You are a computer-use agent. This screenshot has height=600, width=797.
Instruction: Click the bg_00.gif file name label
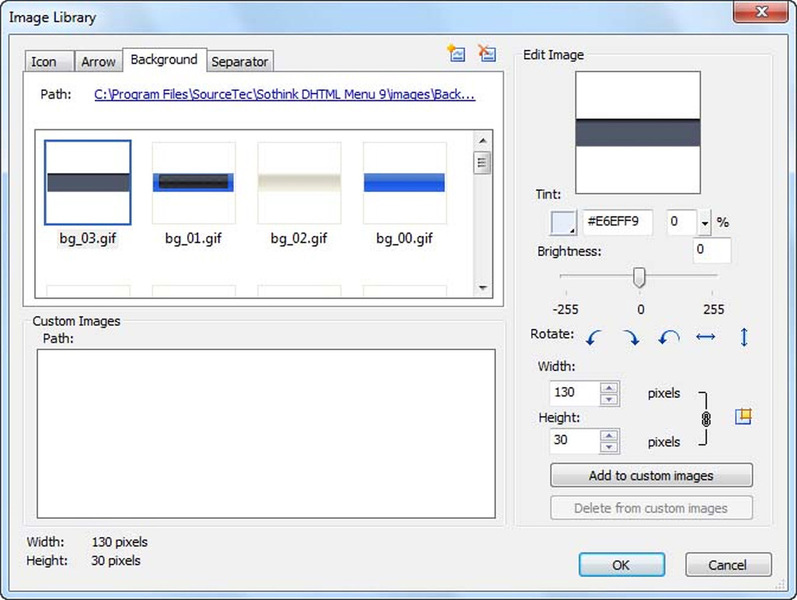tap(405, 238)
